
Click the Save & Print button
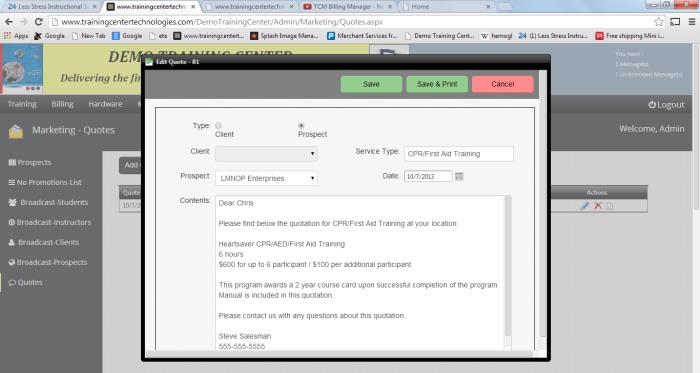(437, 84)
